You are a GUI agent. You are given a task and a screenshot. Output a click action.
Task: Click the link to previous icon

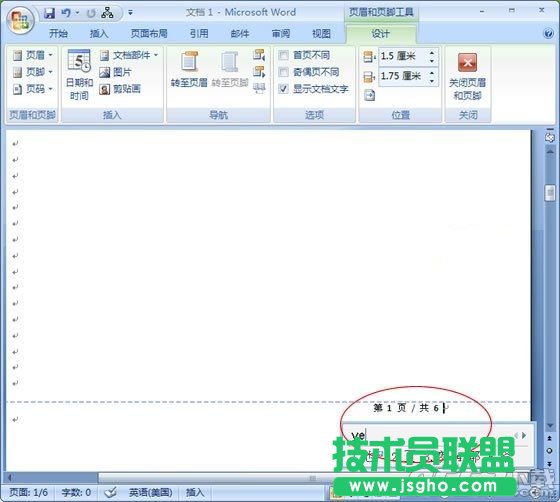click(x=259, y=88)
